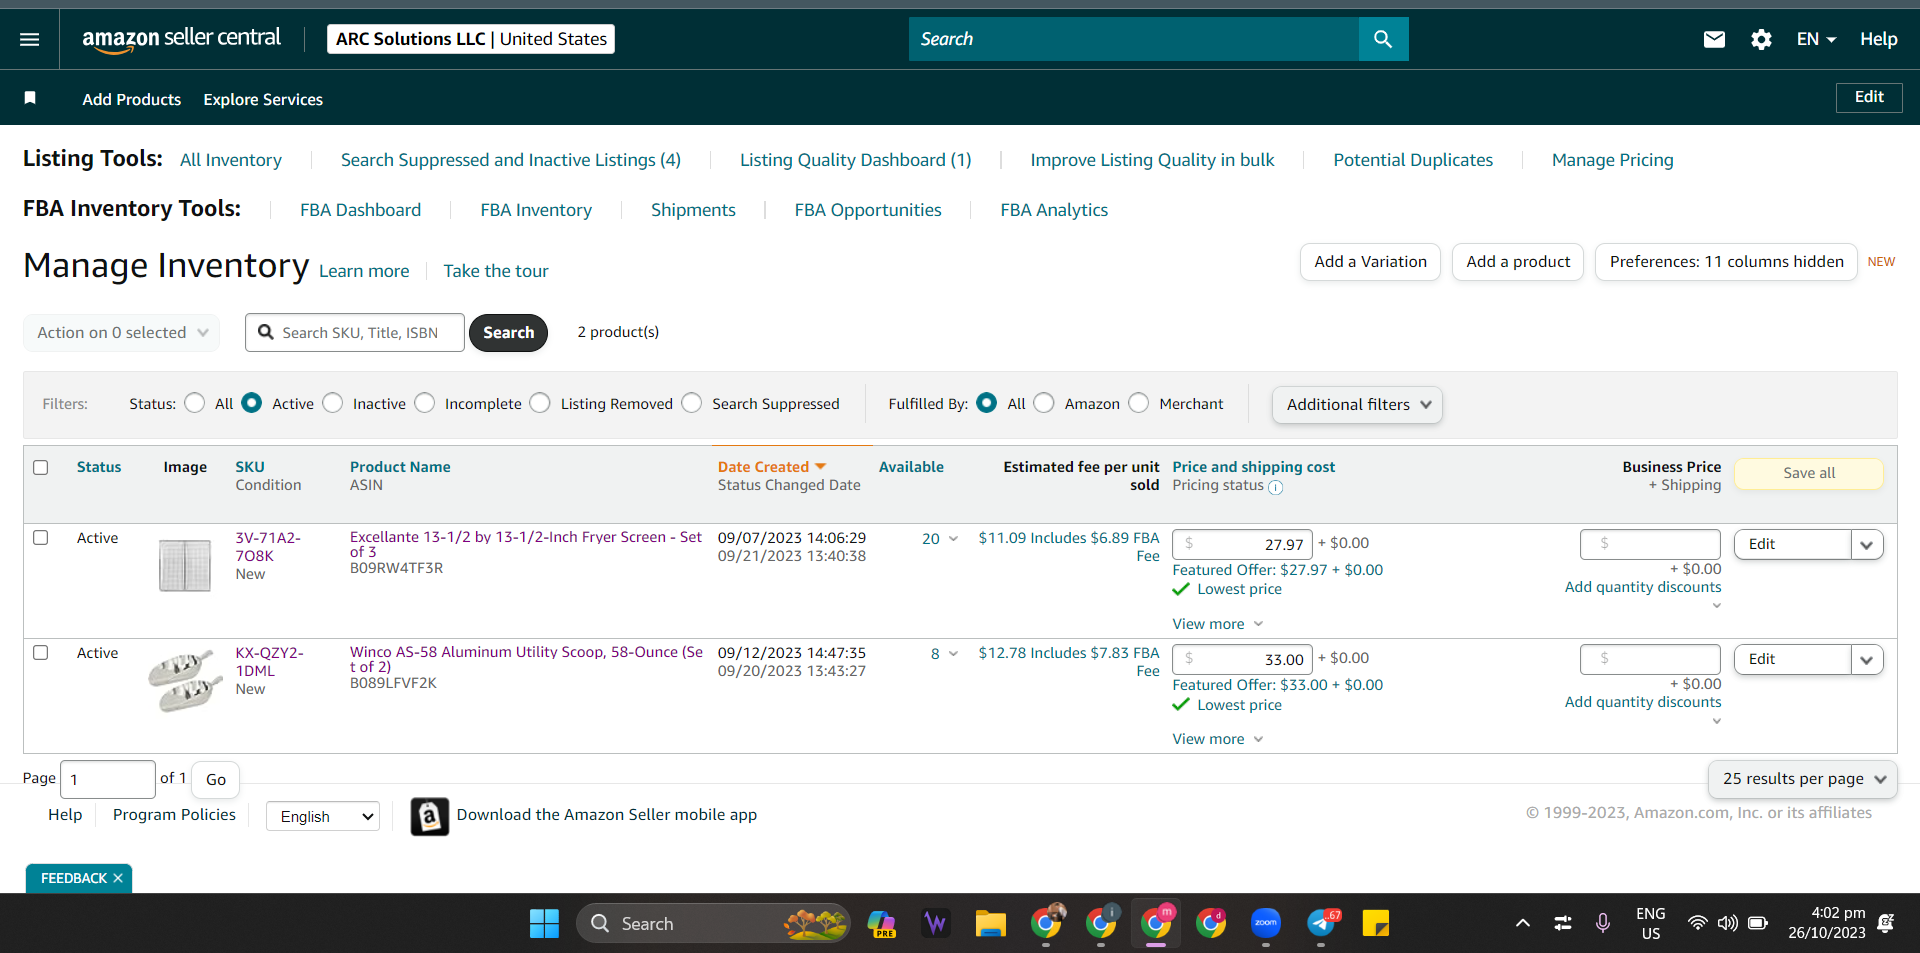Open the EN language dropdown
This screenshot has height=953, width=1920.
pos(1816,39)
